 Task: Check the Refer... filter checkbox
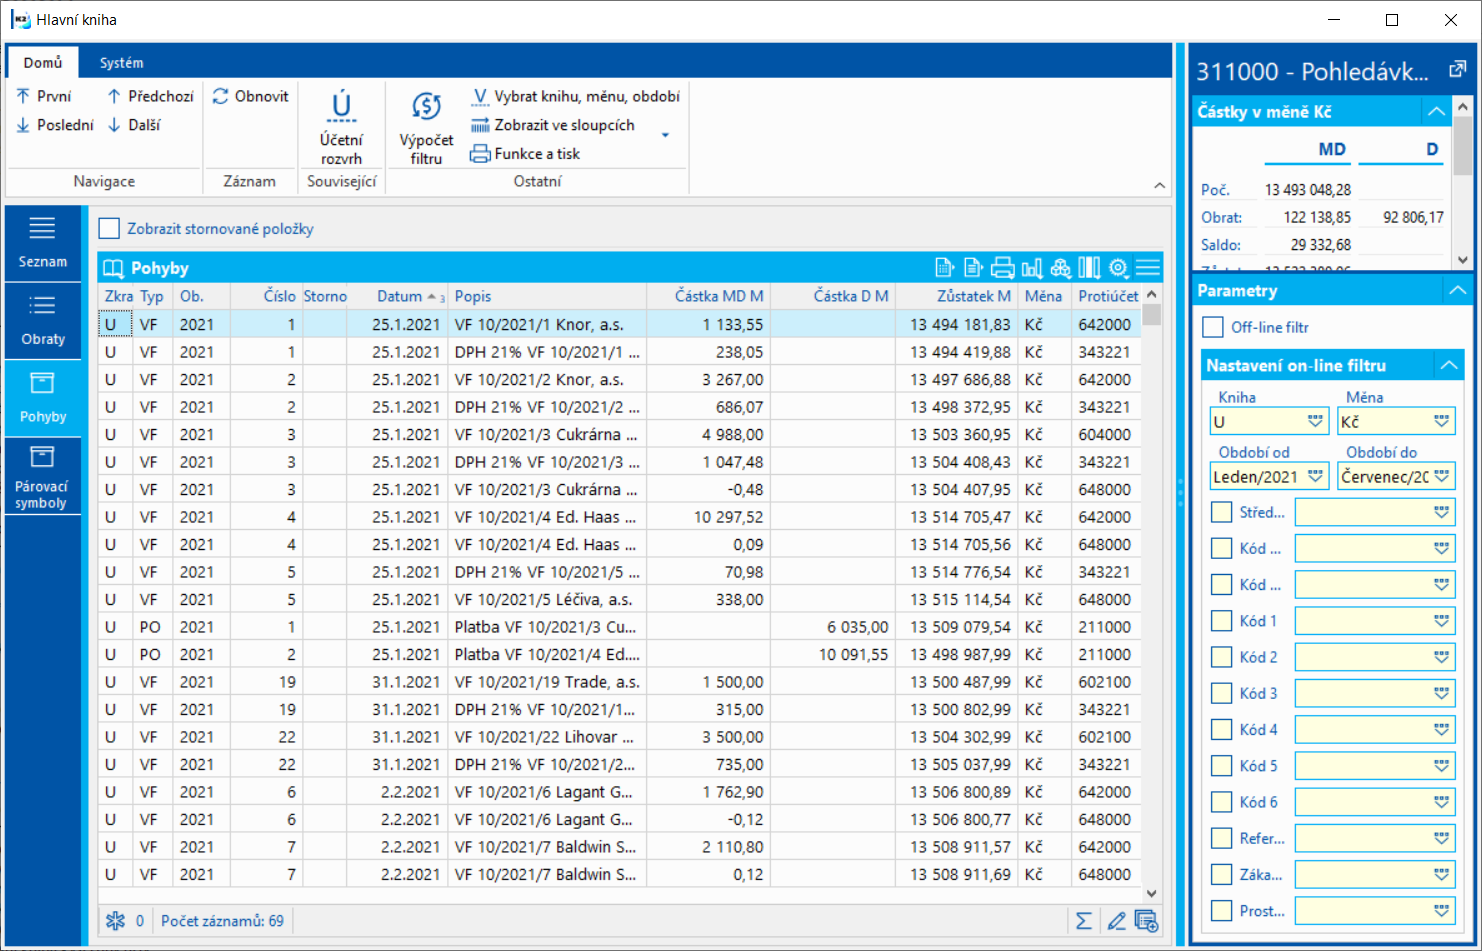pos(1221,838)
